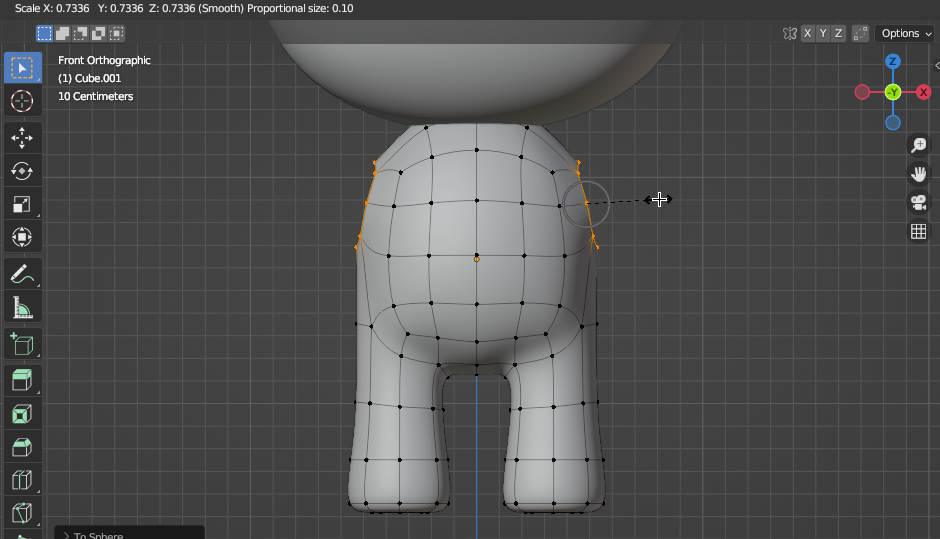Toggle Y axis mirror
The height and width of the screenshot is (539, 940).
(x=823, y=34)
